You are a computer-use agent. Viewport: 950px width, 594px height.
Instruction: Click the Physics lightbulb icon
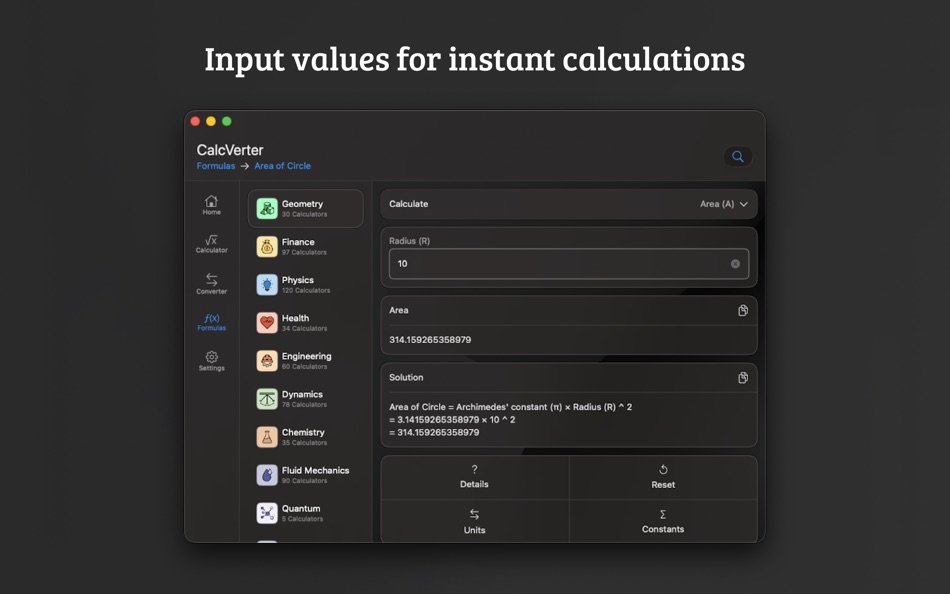267,285
